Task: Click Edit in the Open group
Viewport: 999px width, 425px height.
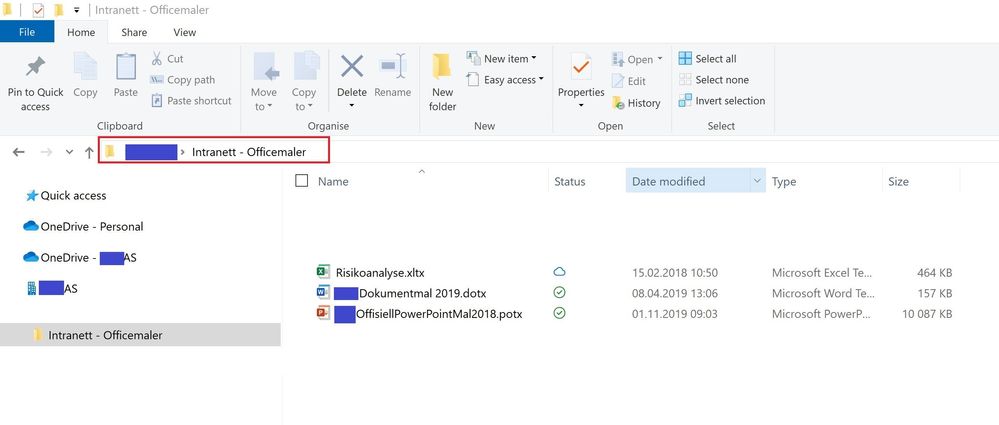Action: point(628,81)
